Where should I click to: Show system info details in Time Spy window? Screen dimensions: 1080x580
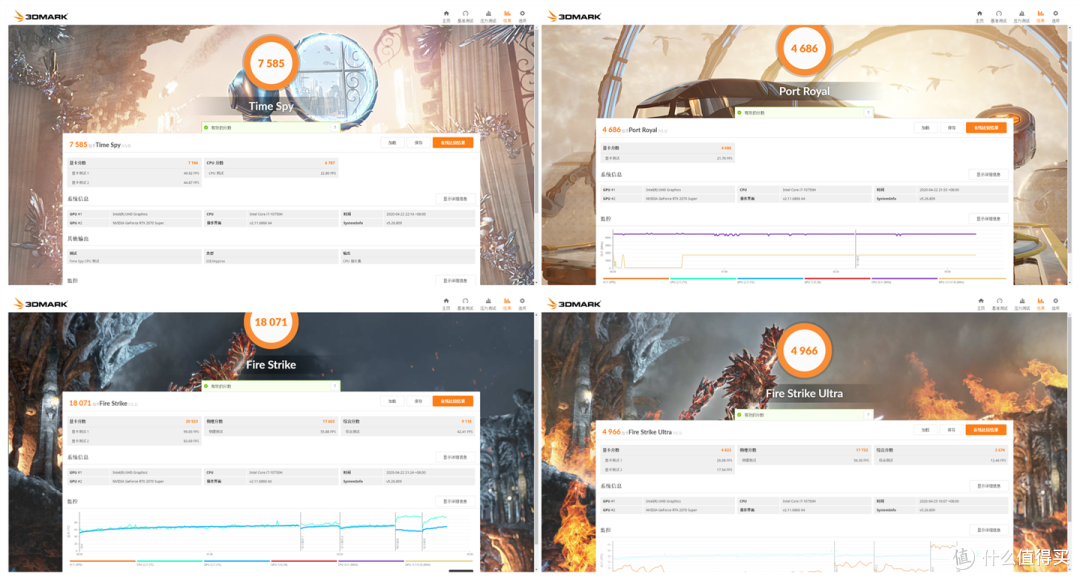[x=455, y=198]
